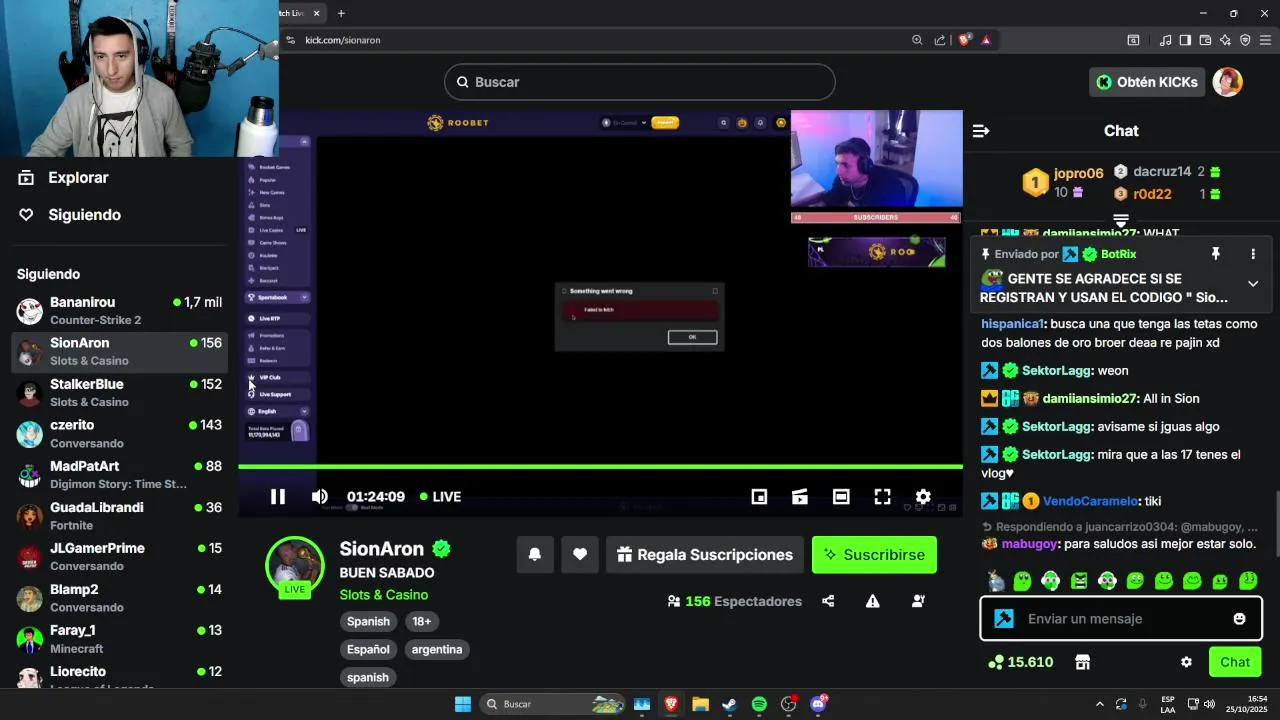
Task: Select SionAron in followed channels
Action: click(120, 351)
